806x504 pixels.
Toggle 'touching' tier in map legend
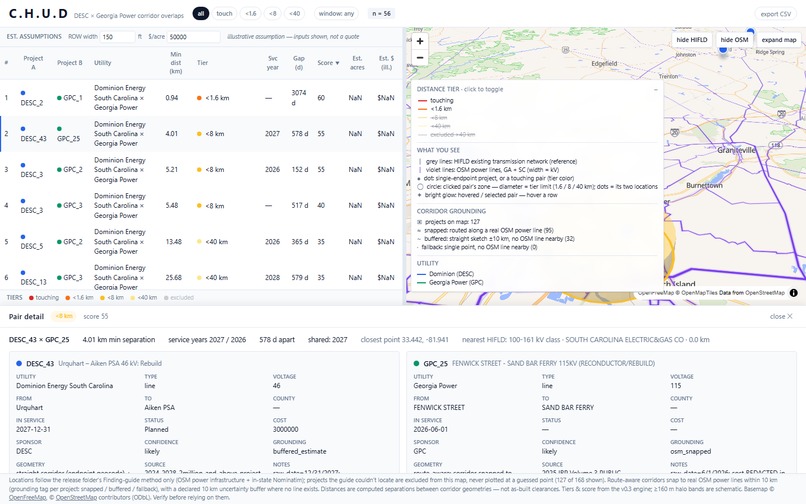click(436, 101)
